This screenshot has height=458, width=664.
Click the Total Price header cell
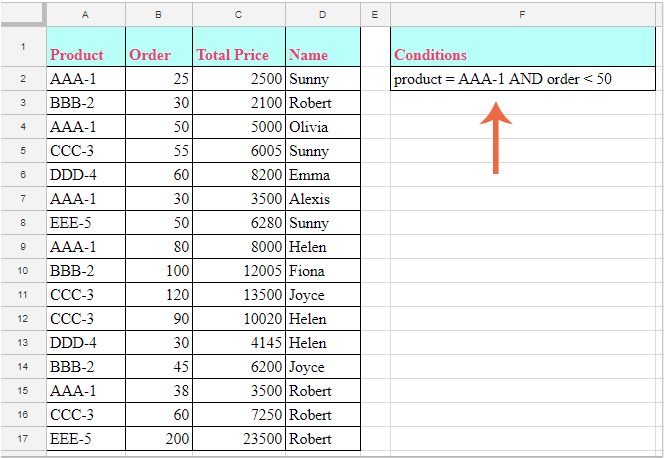point(238,55)
